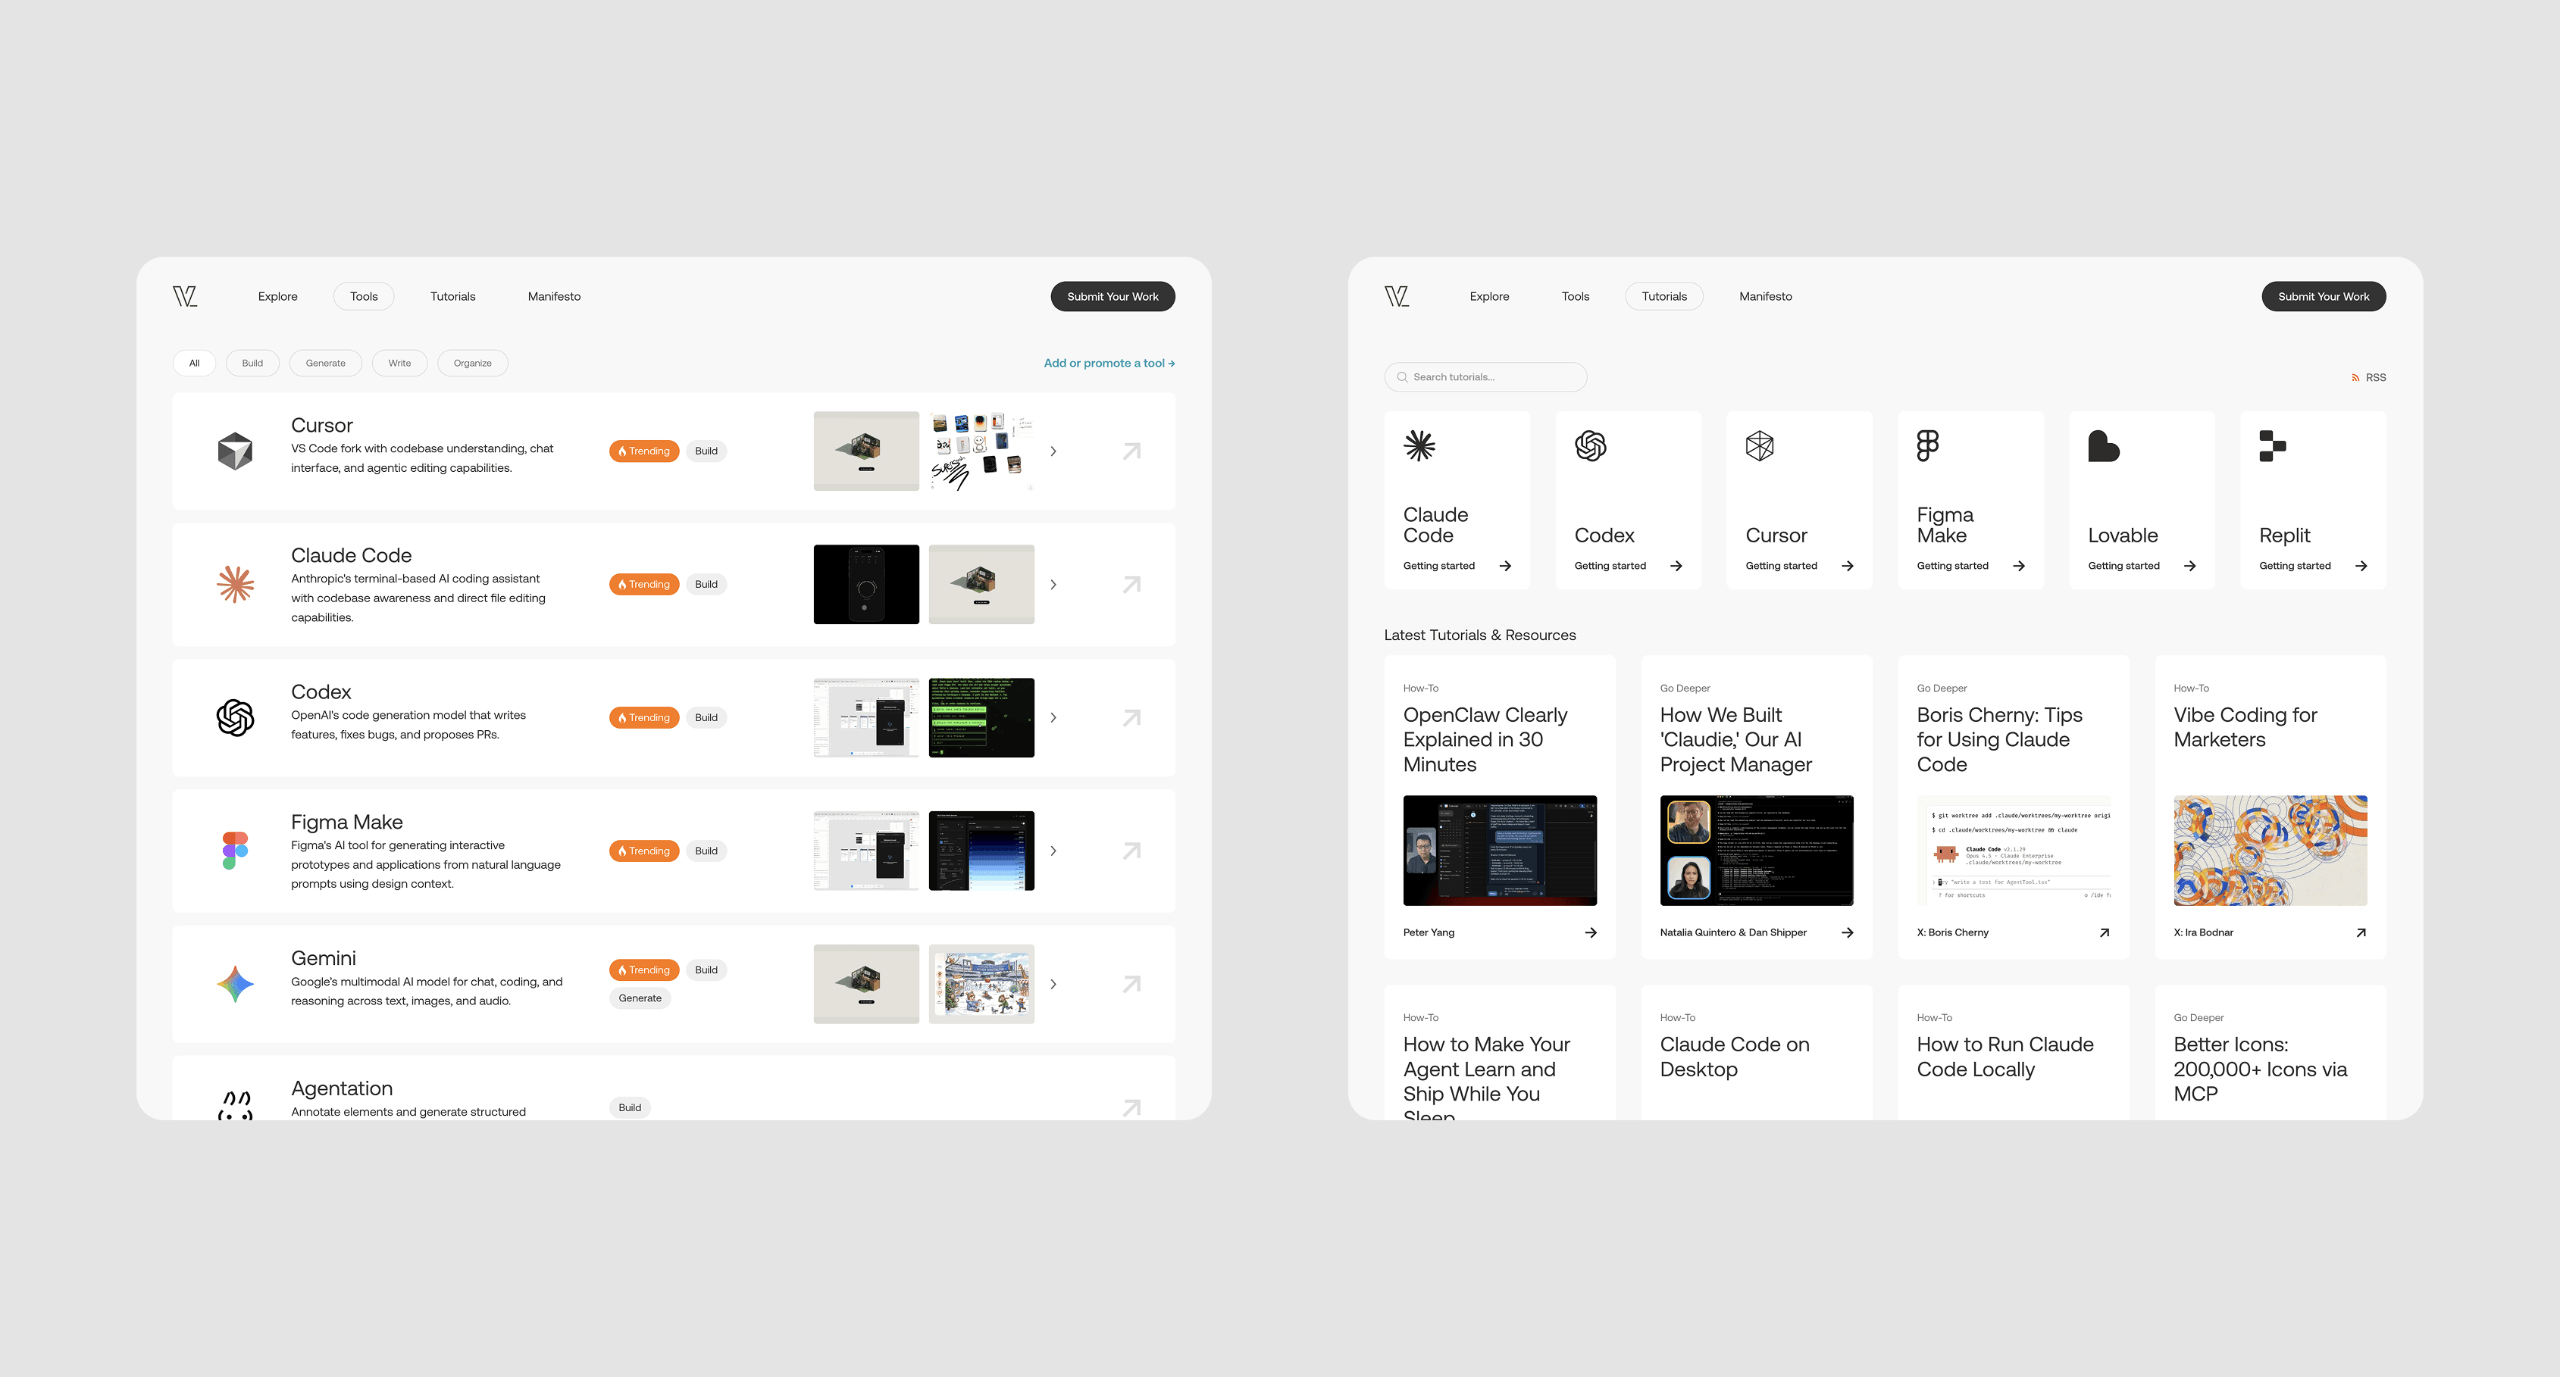Open Cursor Getting started link
2560x1377 pixels.
[x=1800, y=566]
